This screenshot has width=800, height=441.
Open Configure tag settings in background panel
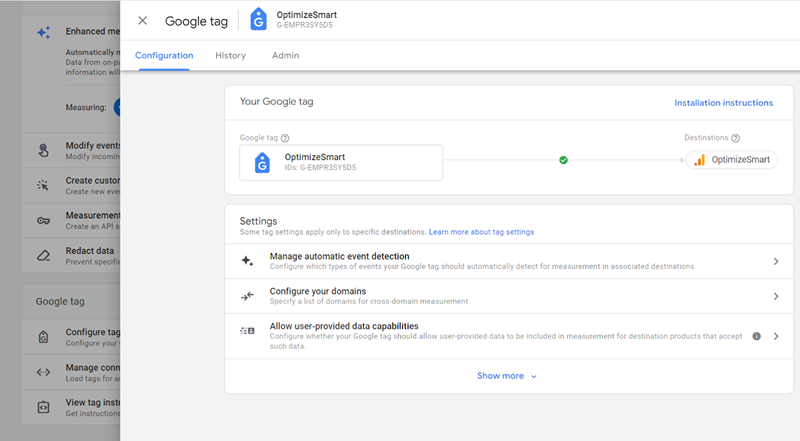click(x=70, y=337)
